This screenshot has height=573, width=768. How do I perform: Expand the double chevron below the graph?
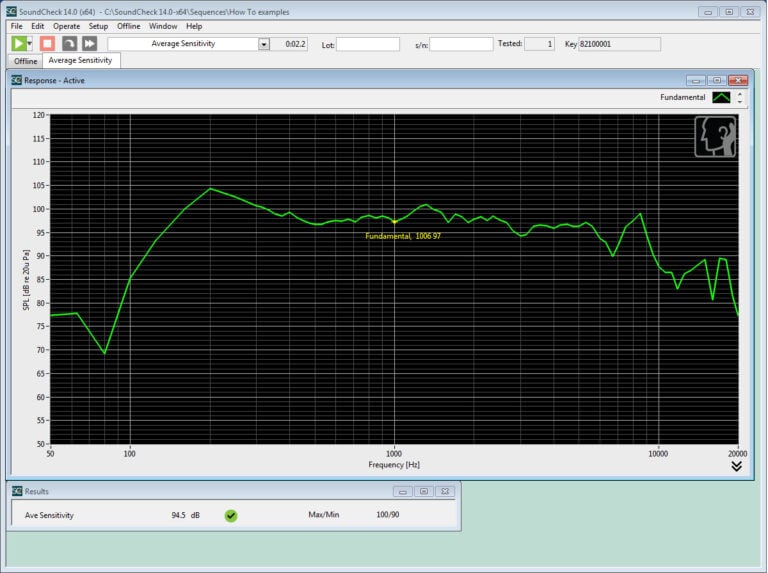737,466
